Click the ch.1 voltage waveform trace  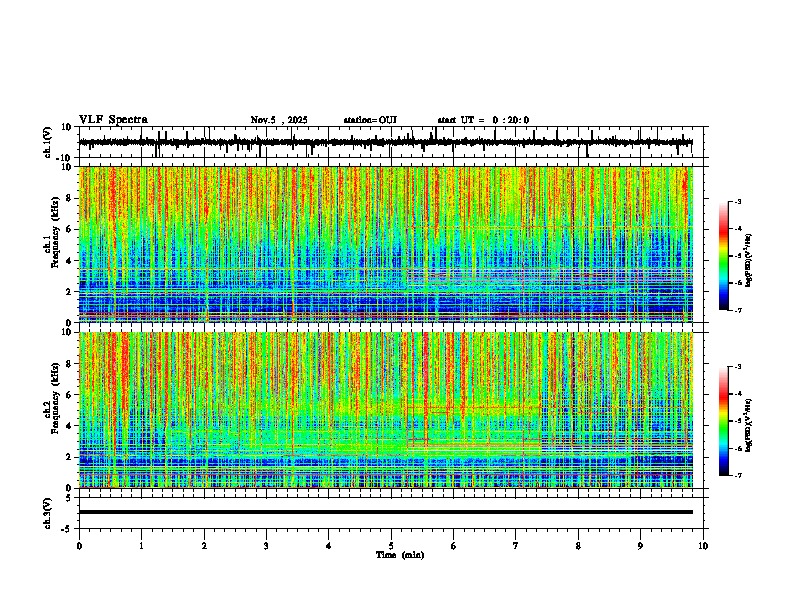(385, 142)
